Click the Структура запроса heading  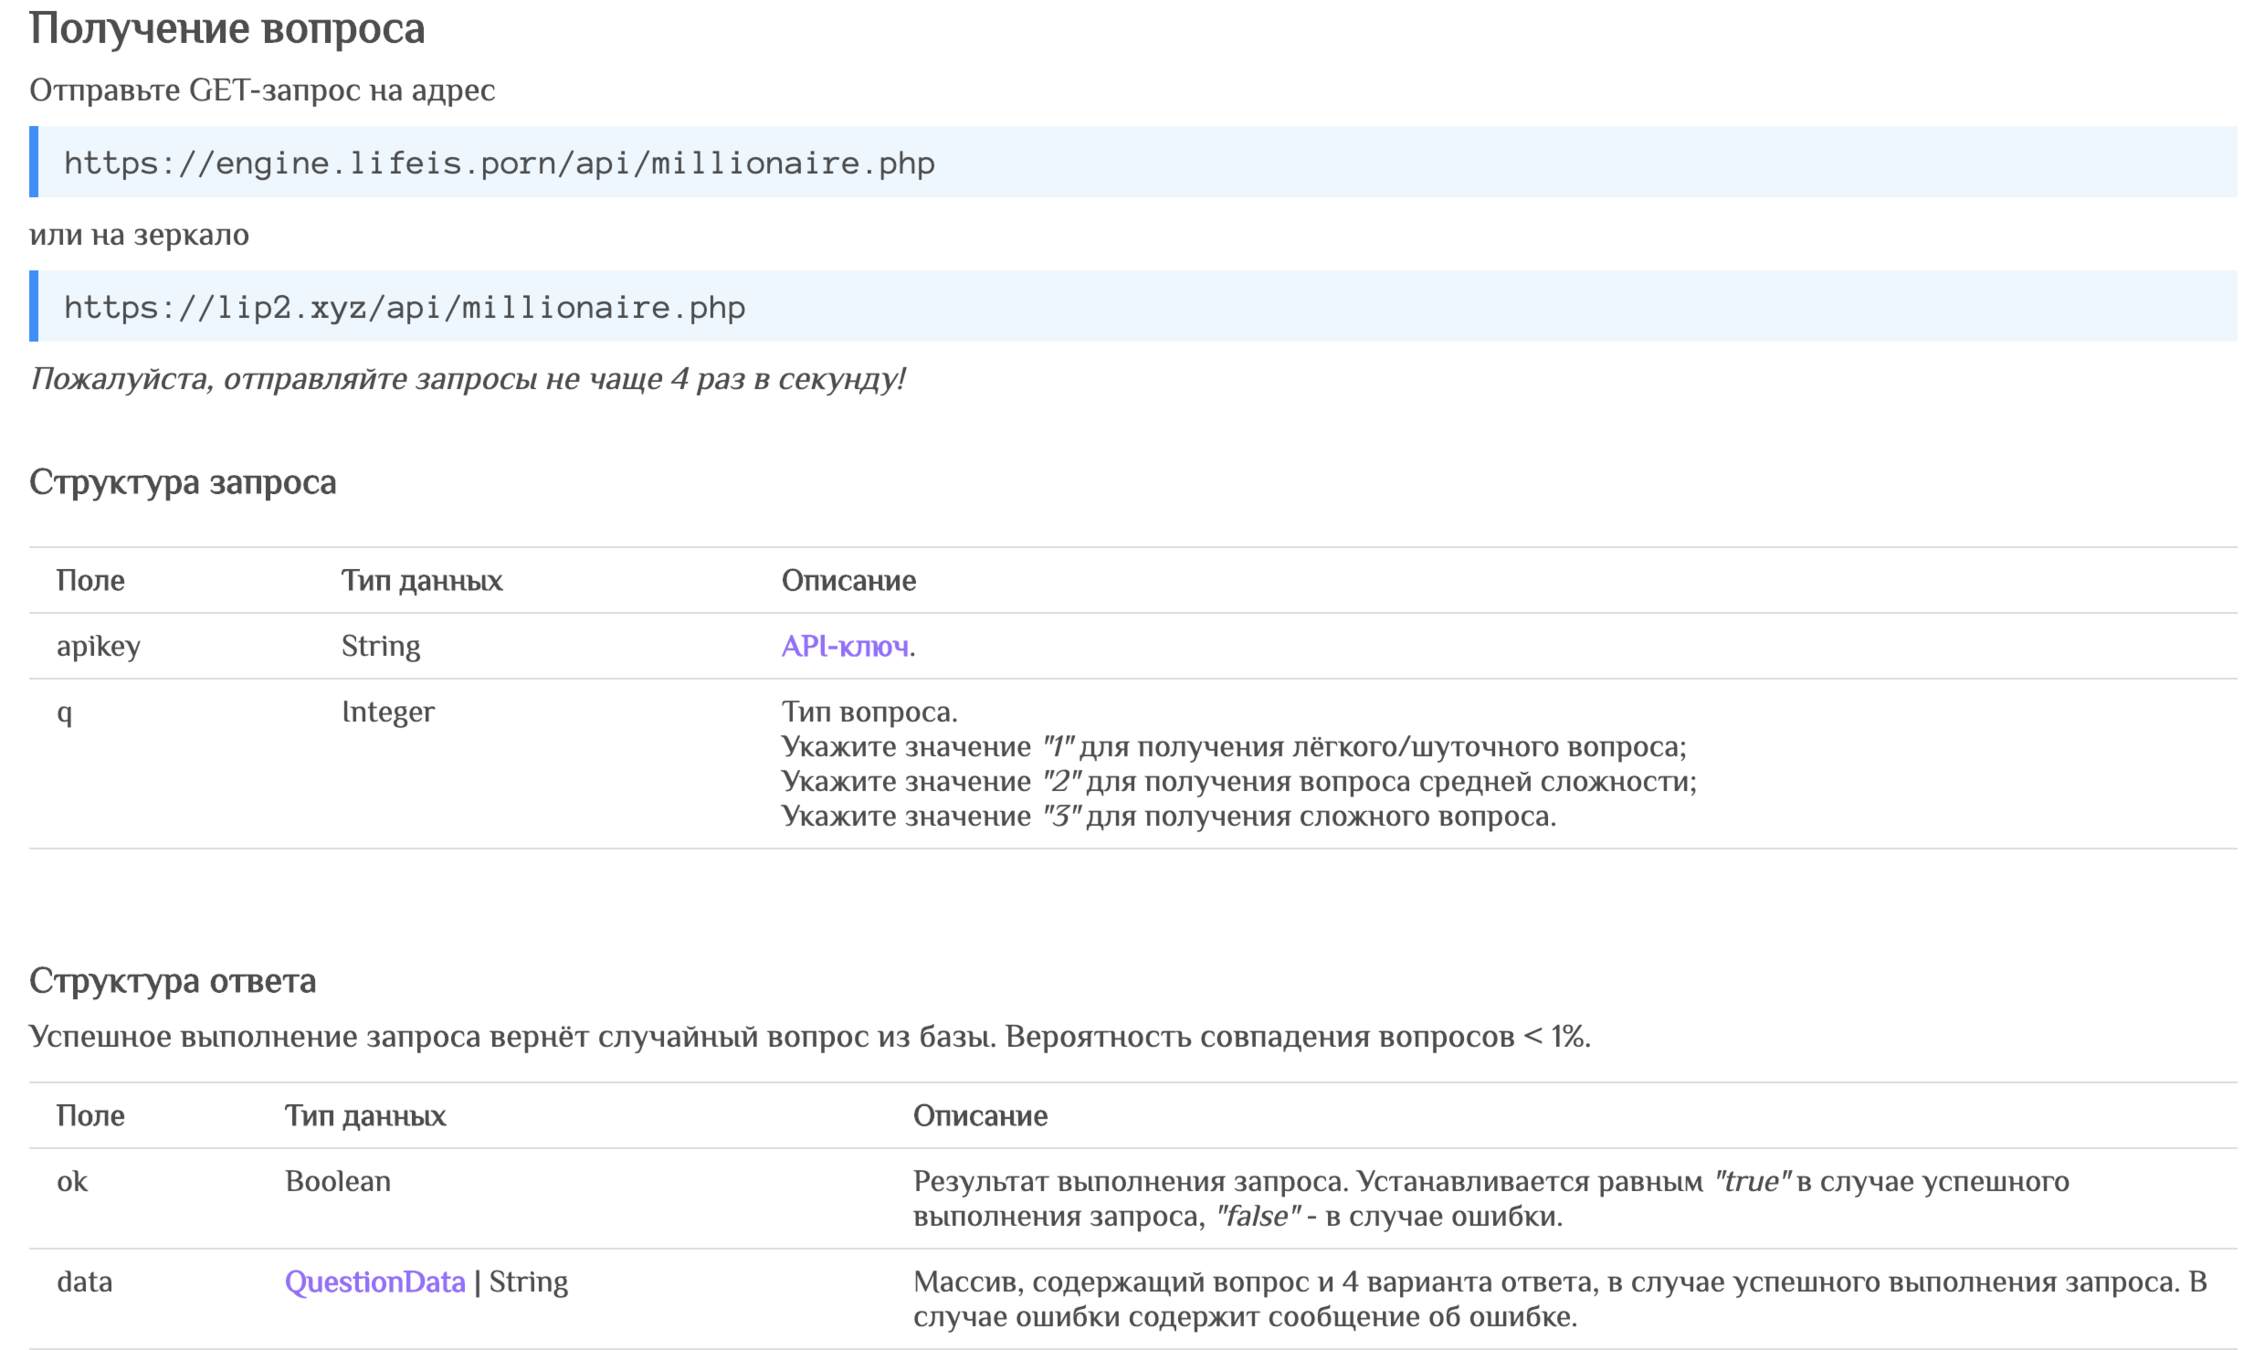pyautogui.click(x=182, y=482)
